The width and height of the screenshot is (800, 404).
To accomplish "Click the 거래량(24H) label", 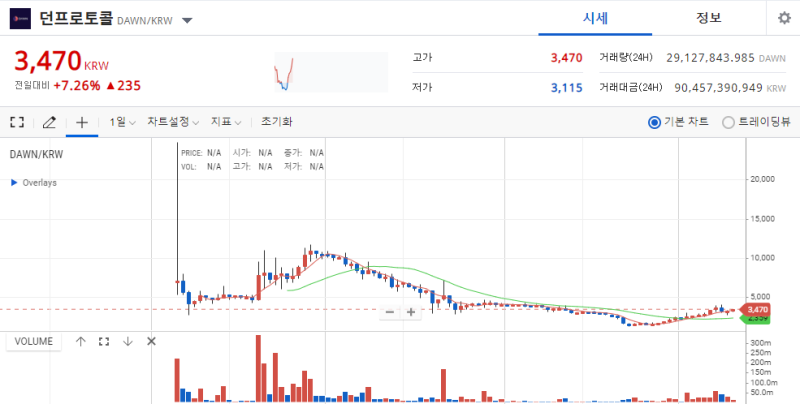I will click(626, 58).
